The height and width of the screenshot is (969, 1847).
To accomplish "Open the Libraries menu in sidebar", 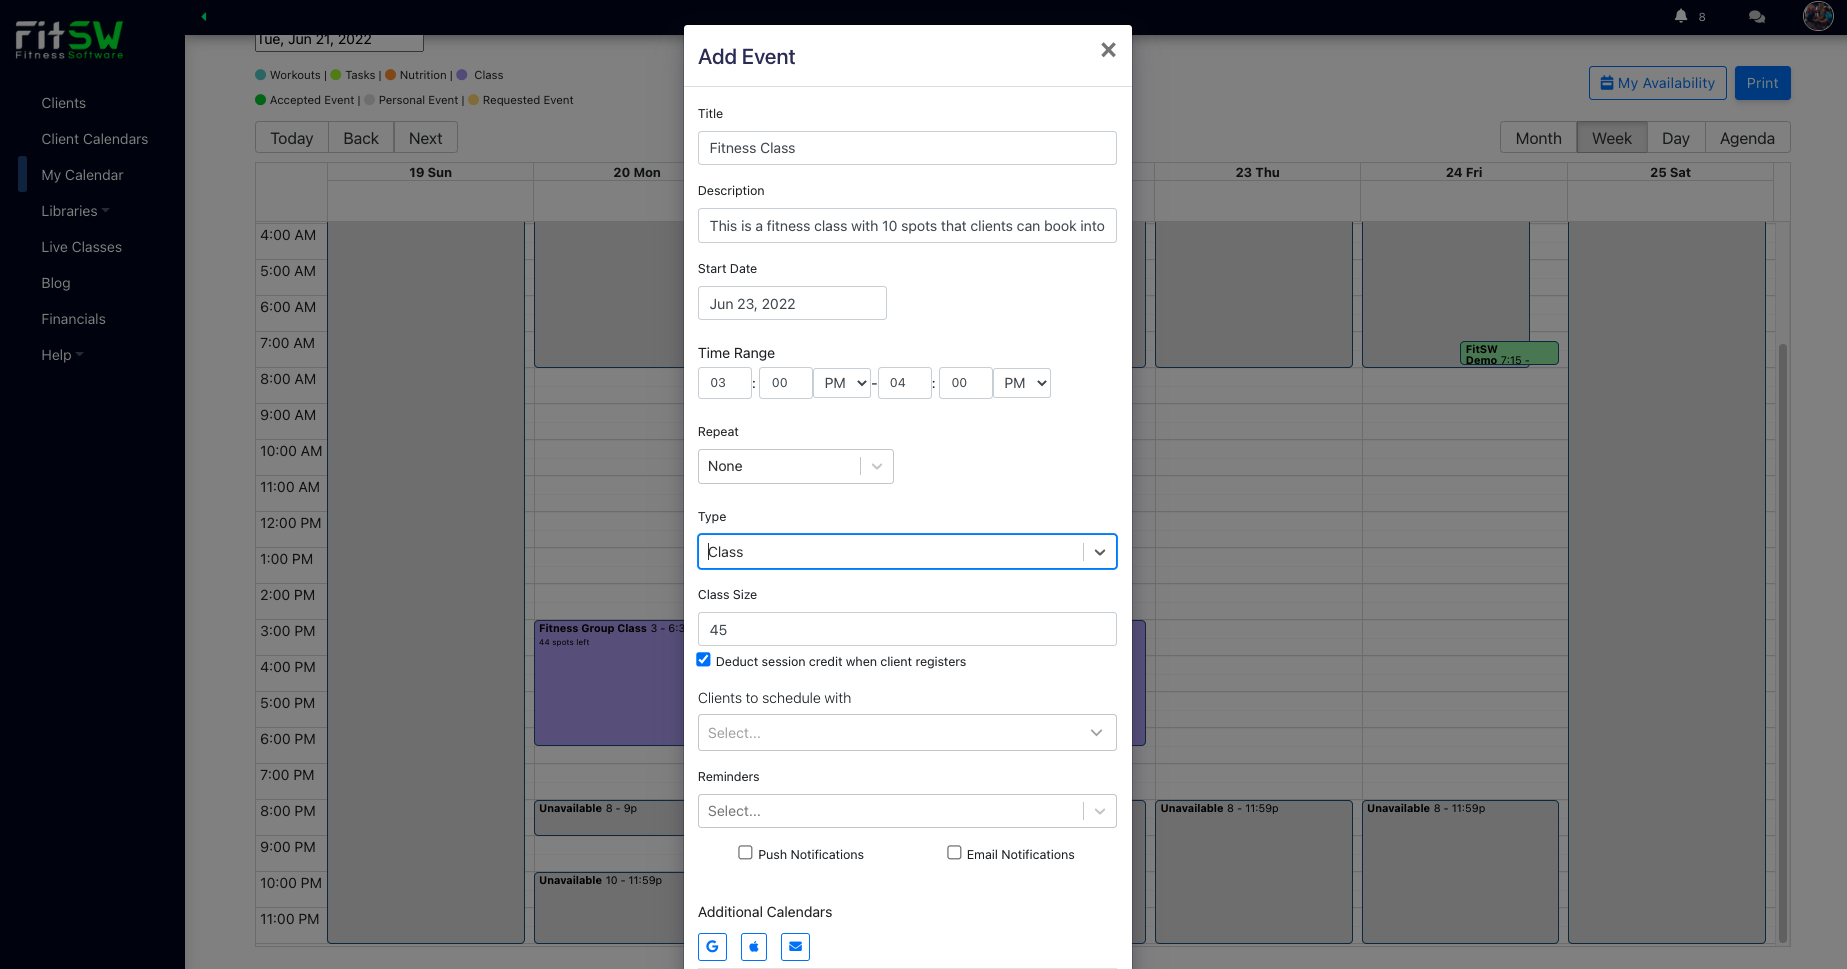I will tap(74, 210).
